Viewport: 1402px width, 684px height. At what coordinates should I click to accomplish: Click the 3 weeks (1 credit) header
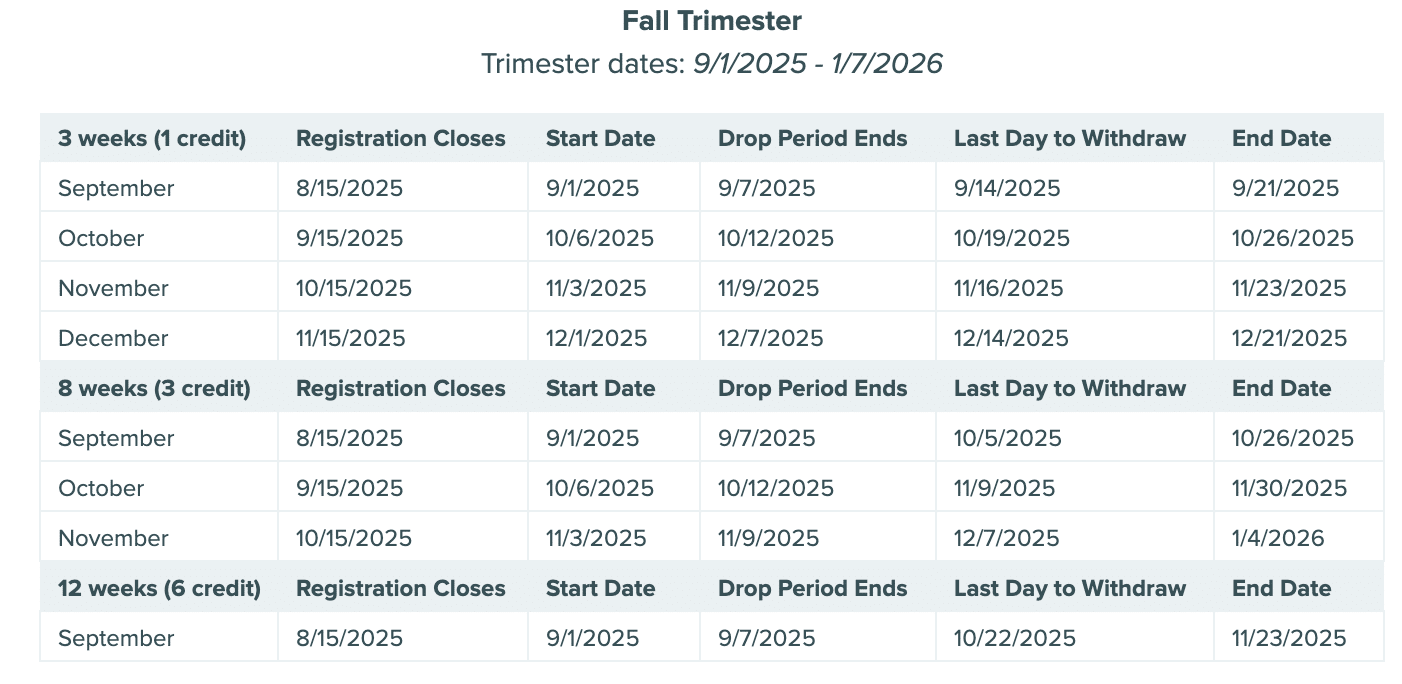click(x=152, y=138)
